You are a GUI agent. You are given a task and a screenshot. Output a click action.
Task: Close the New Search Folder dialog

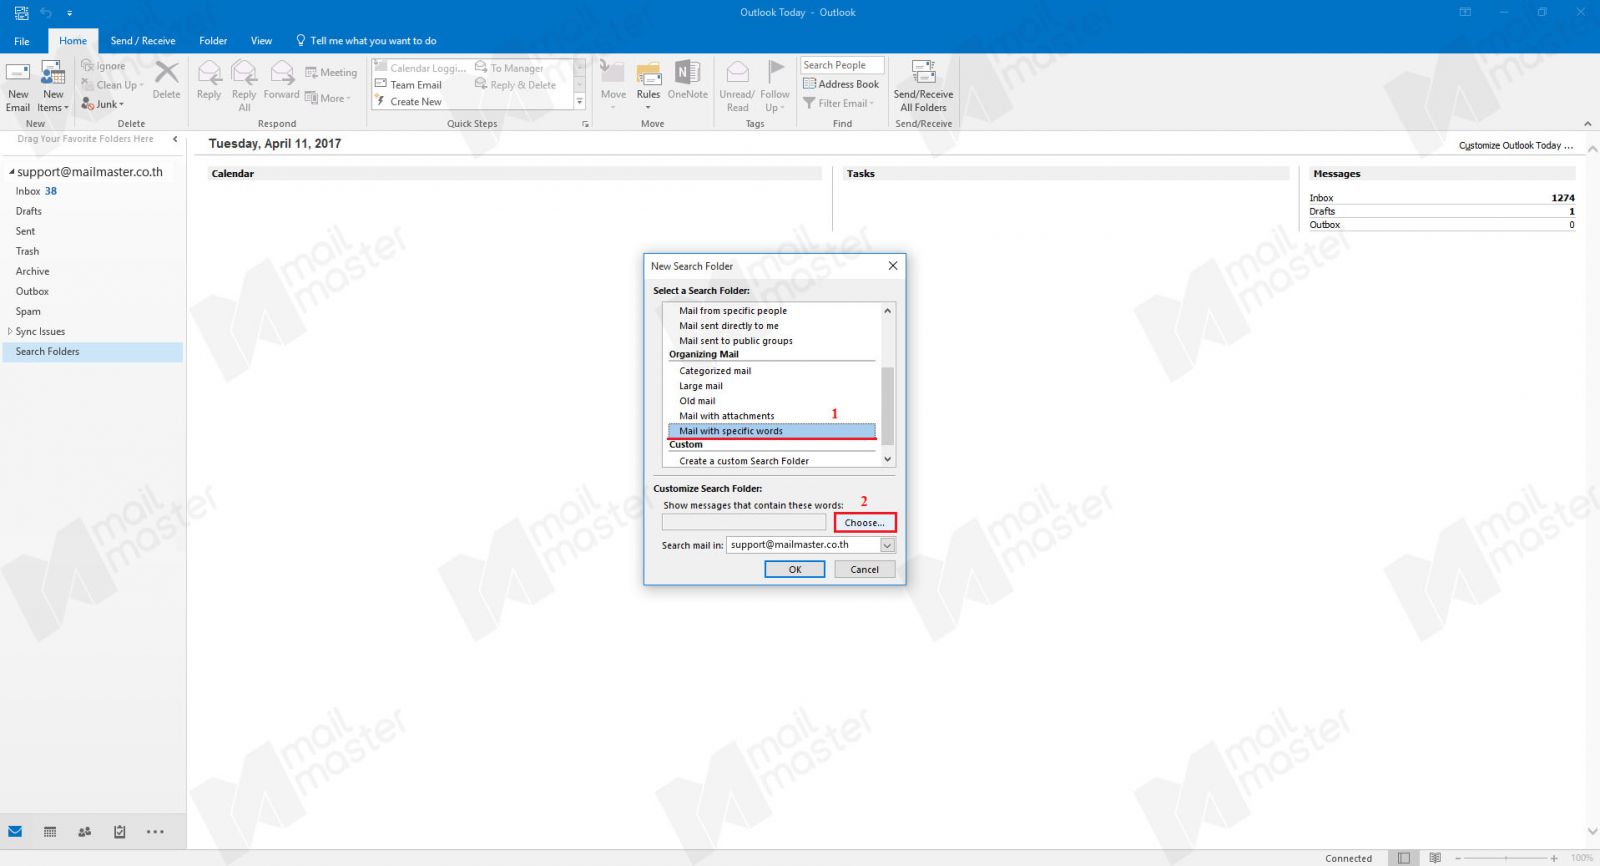[x=893, y=266]
